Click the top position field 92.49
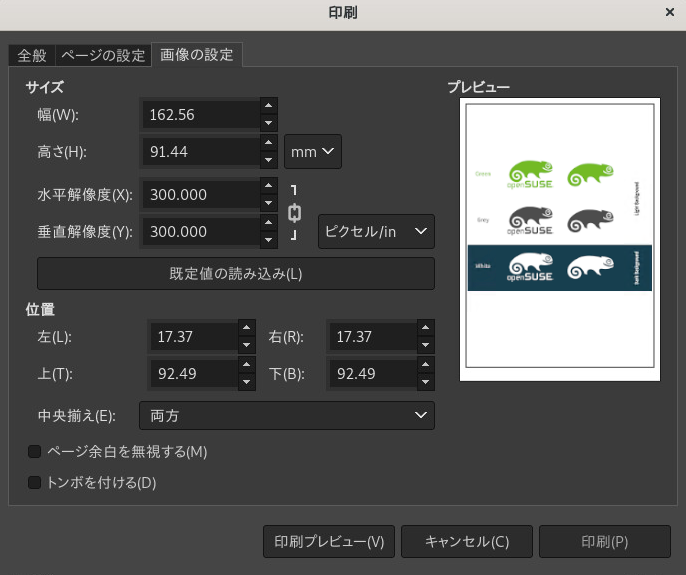 194,374
